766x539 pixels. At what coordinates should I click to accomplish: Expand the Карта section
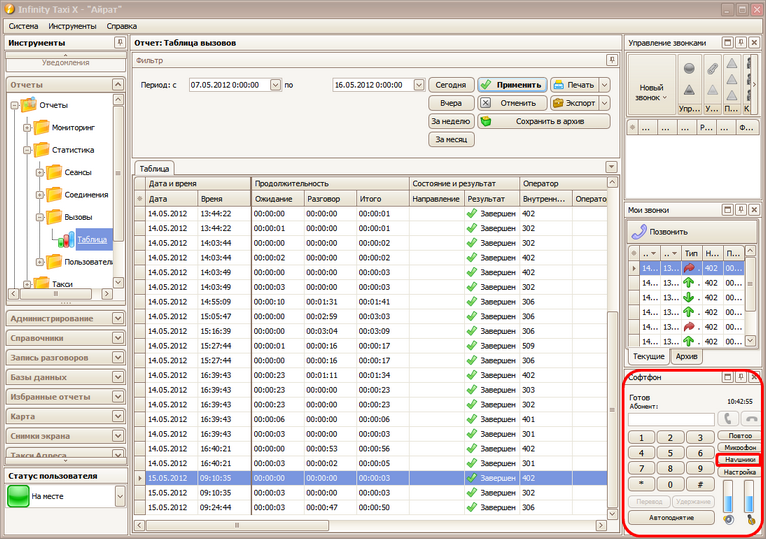[118, 416]
